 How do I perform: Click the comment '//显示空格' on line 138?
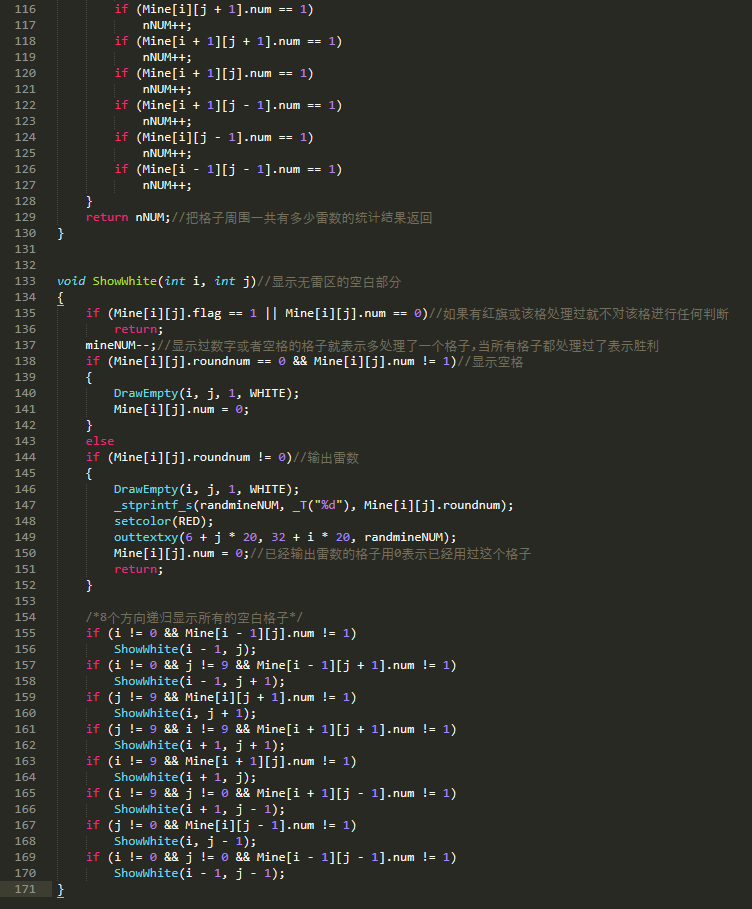click(x=490, y=362)
